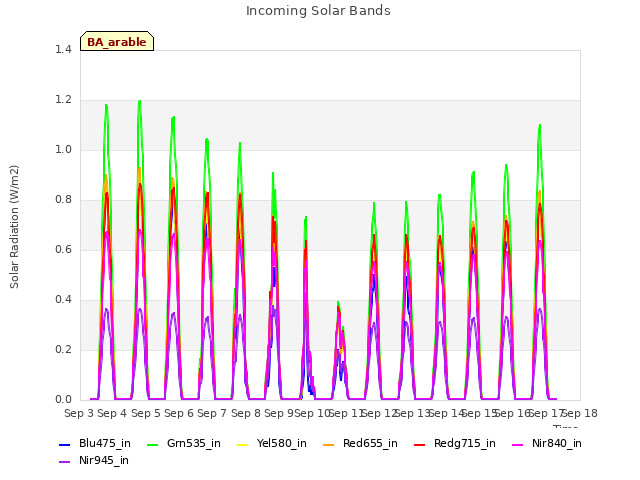Click the Sep 5 x-axis label
This screenshot has width=640, height=480.
pyautogui.click(x=145, y=413)
